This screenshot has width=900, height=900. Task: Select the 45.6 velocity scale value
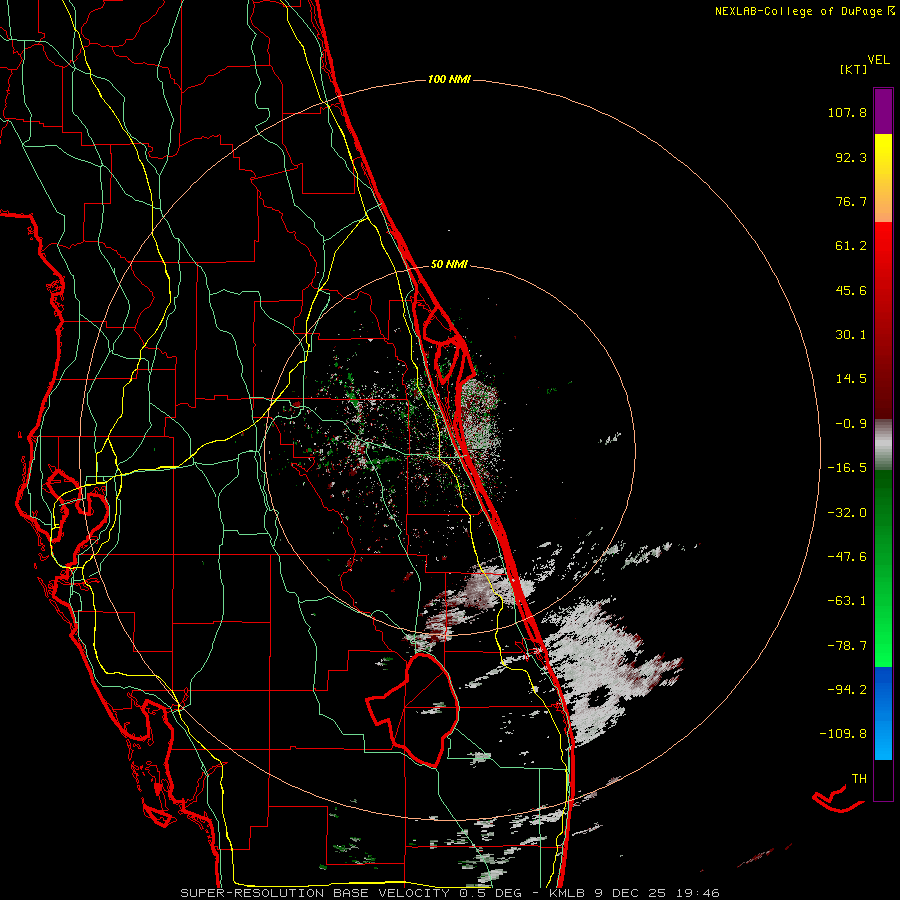tap(851, 290)
